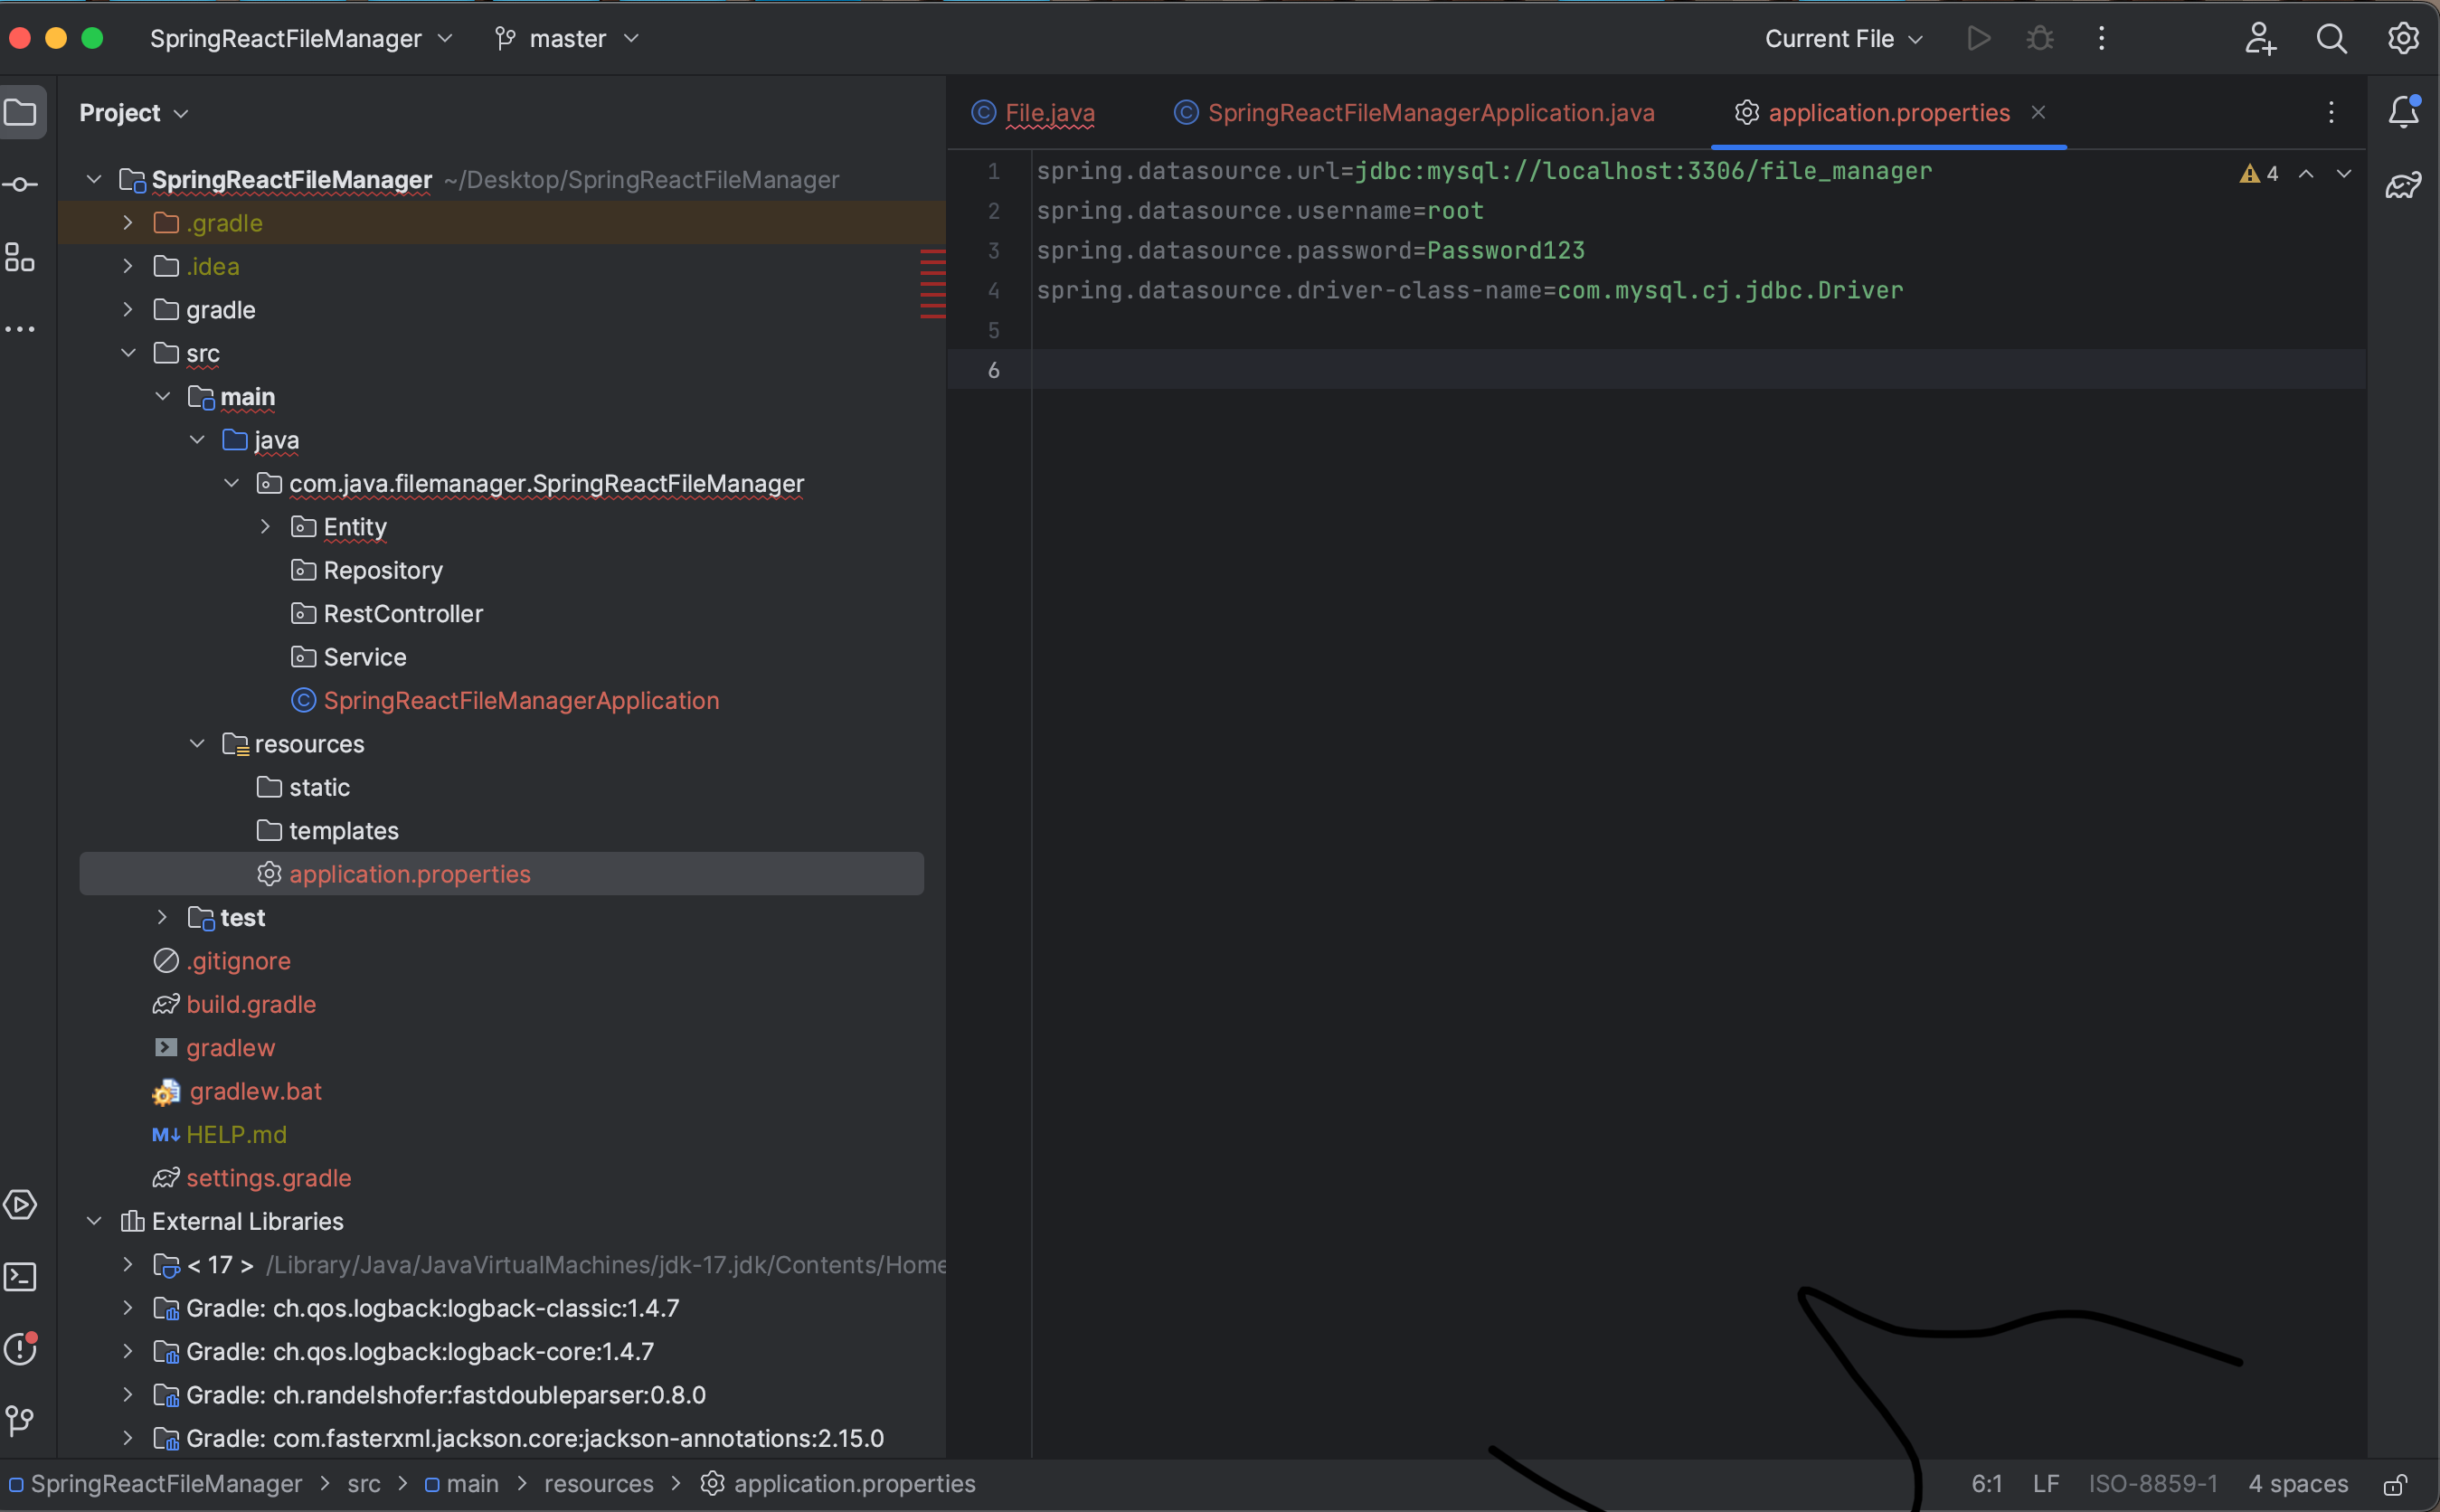2440x1512 pixels.
Task: Open the Structure tool window
Action: point(21,257)
